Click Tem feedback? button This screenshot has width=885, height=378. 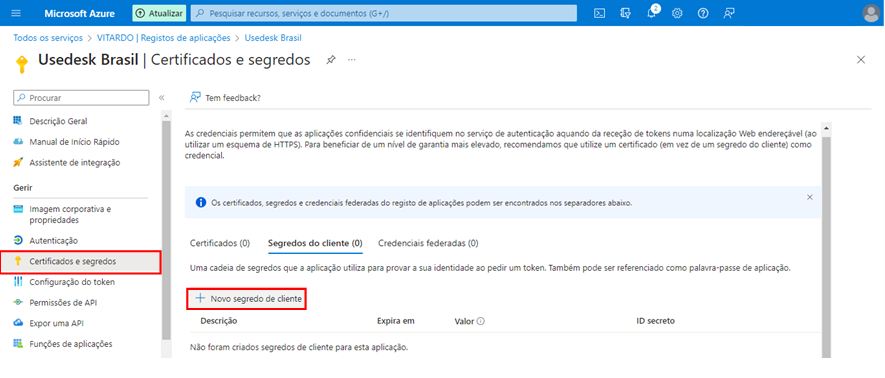tap(225, 98)
